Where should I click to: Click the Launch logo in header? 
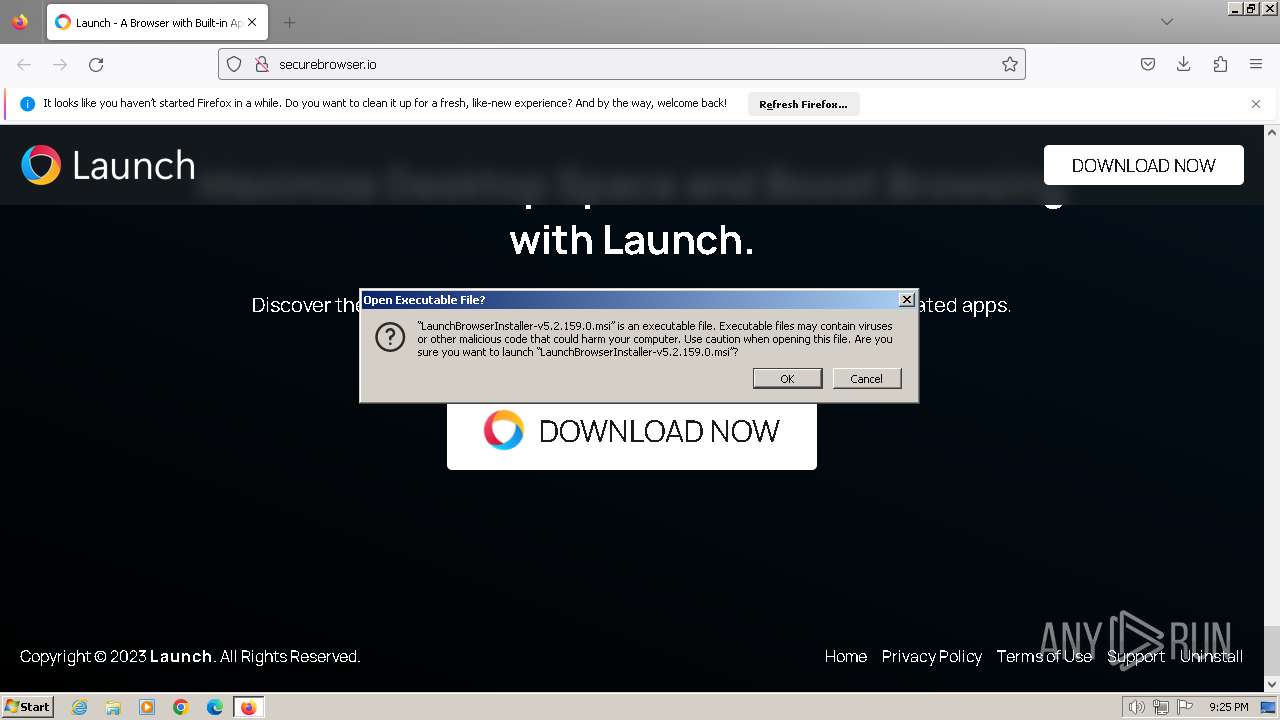click(x=108, y=165)
